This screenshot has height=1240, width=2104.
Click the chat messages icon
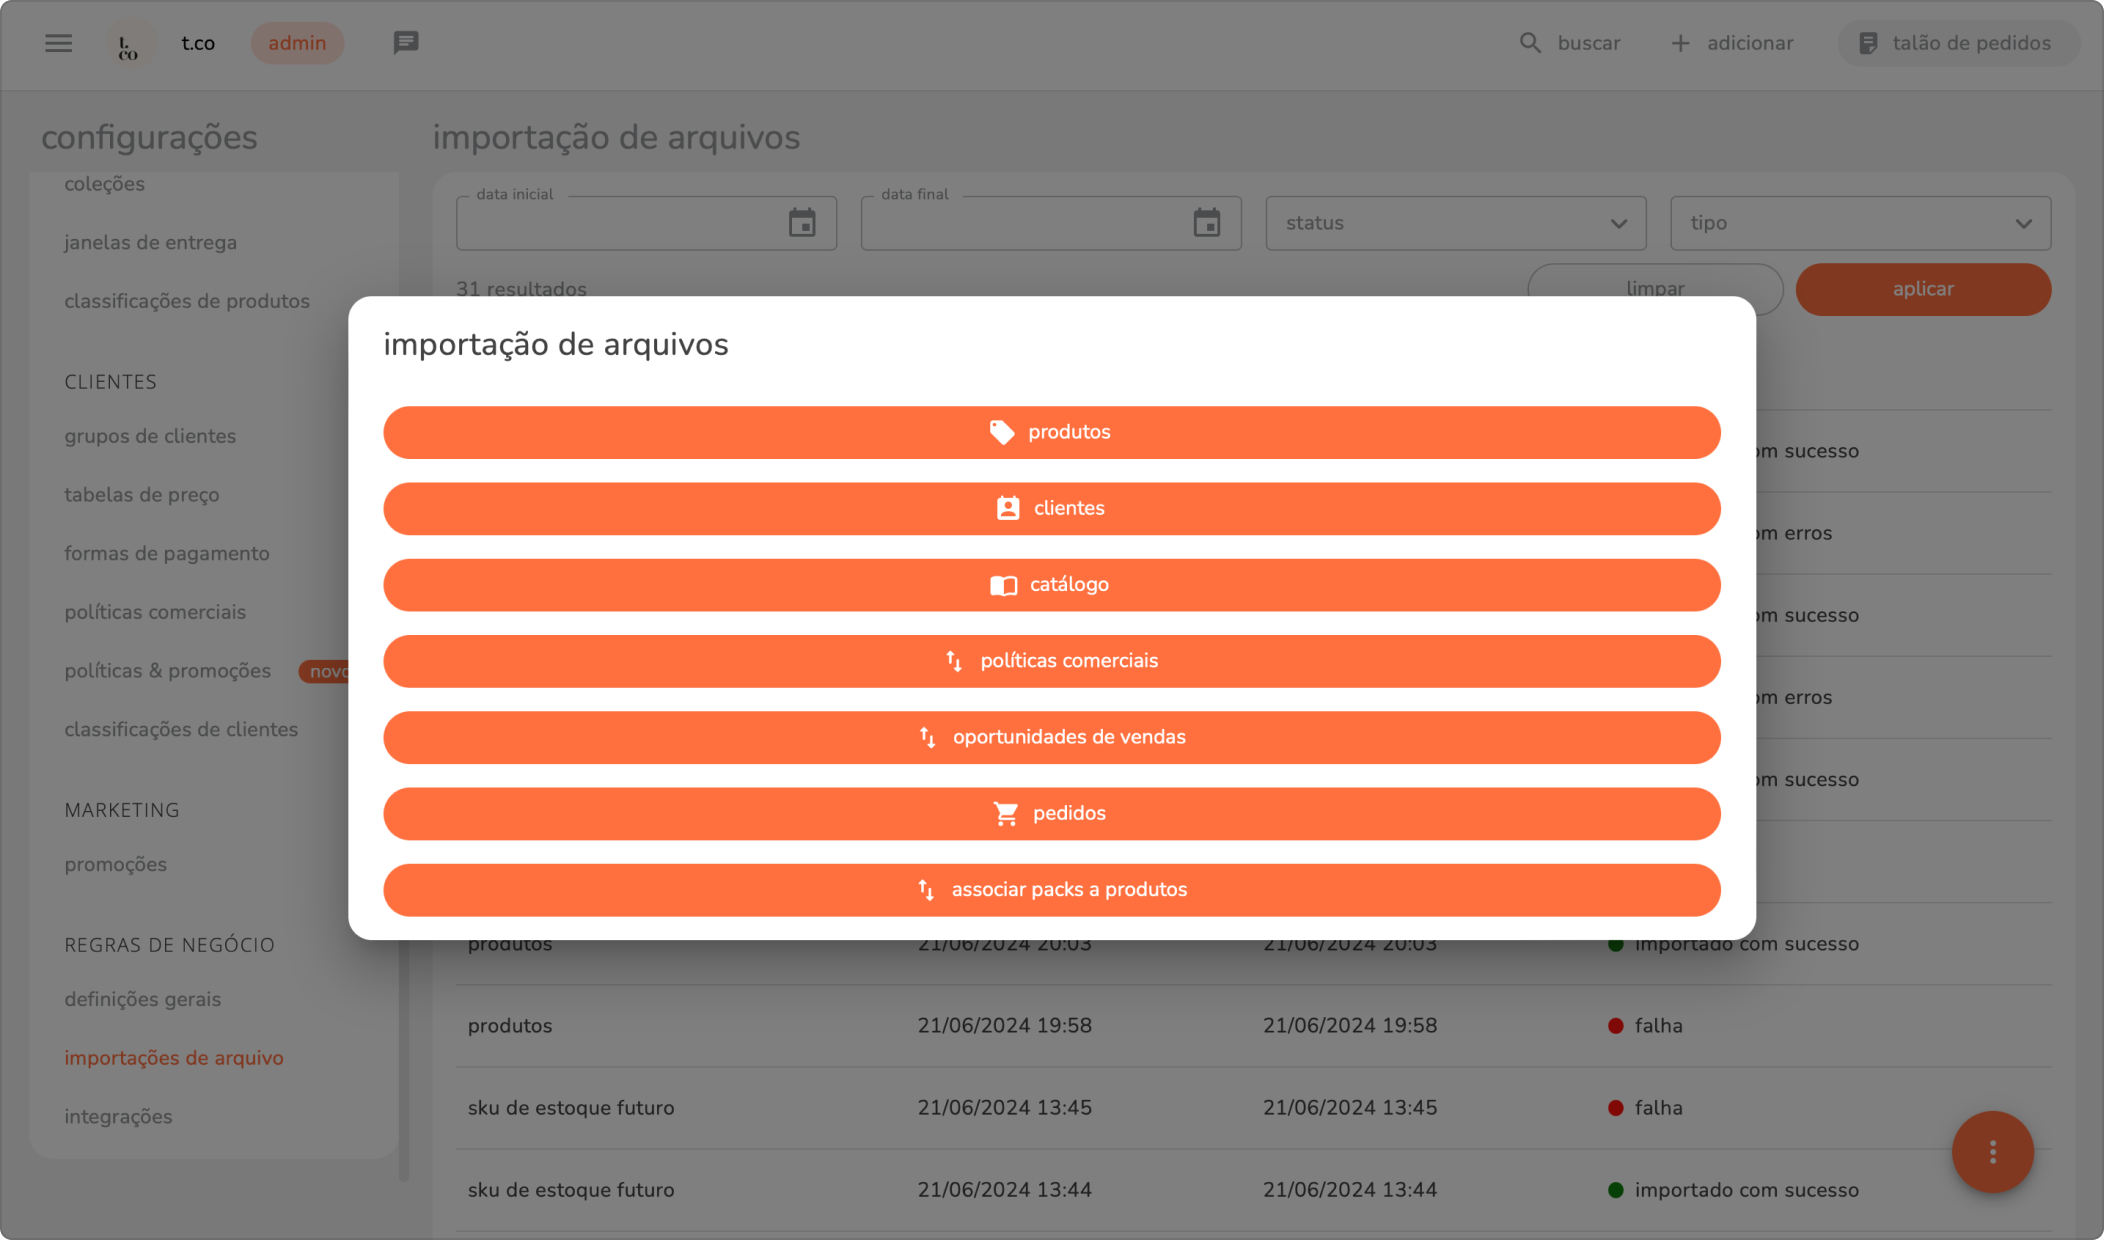click(x=405, y=43)
